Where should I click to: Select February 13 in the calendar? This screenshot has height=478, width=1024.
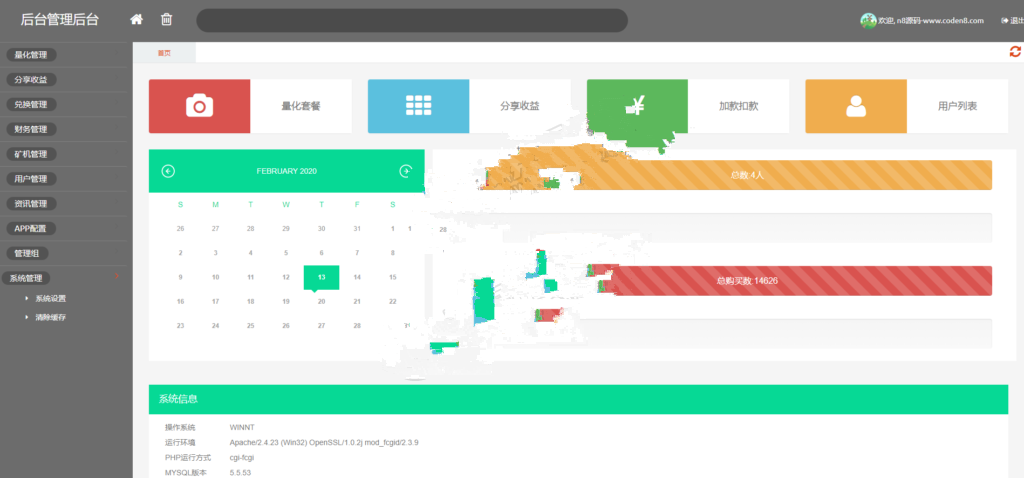pos(321,277)
